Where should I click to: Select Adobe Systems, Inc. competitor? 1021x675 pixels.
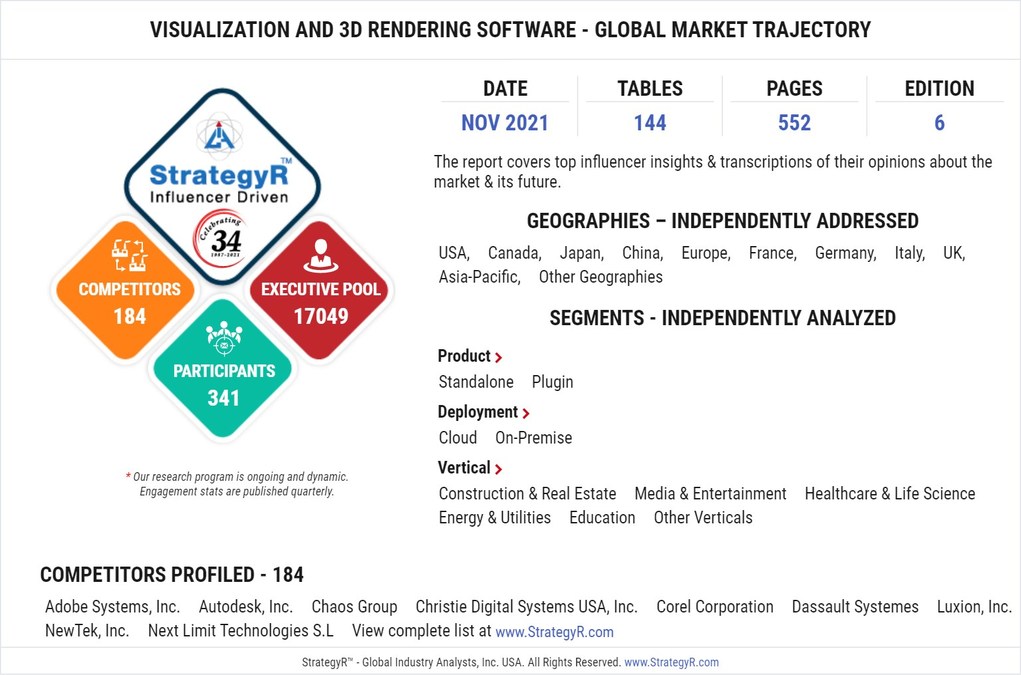113,607
